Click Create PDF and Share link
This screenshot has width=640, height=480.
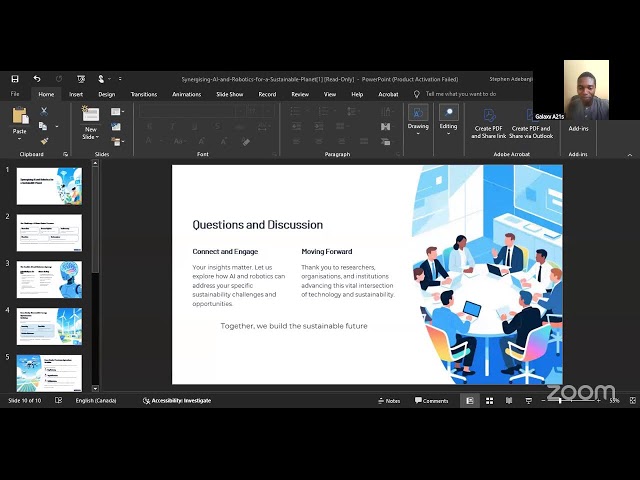click(489, 124)
